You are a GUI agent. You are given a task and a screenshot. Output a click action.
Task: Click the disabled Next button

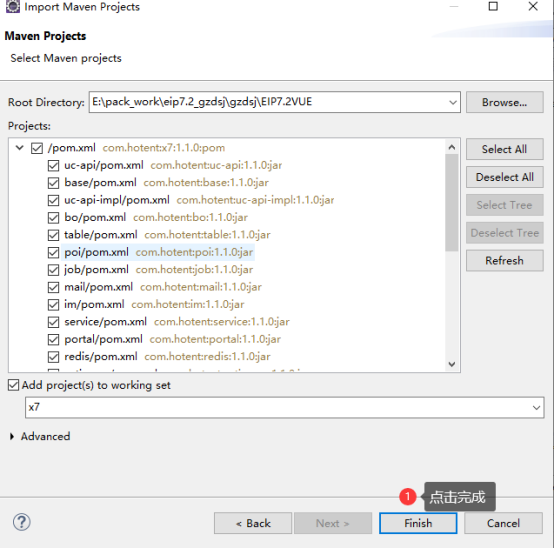pos(333,523)
